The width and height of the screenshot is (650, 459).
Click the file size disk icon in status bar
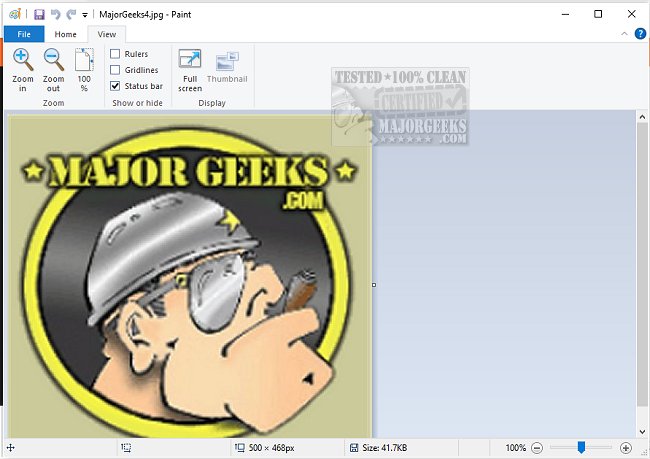coord(354,448)
